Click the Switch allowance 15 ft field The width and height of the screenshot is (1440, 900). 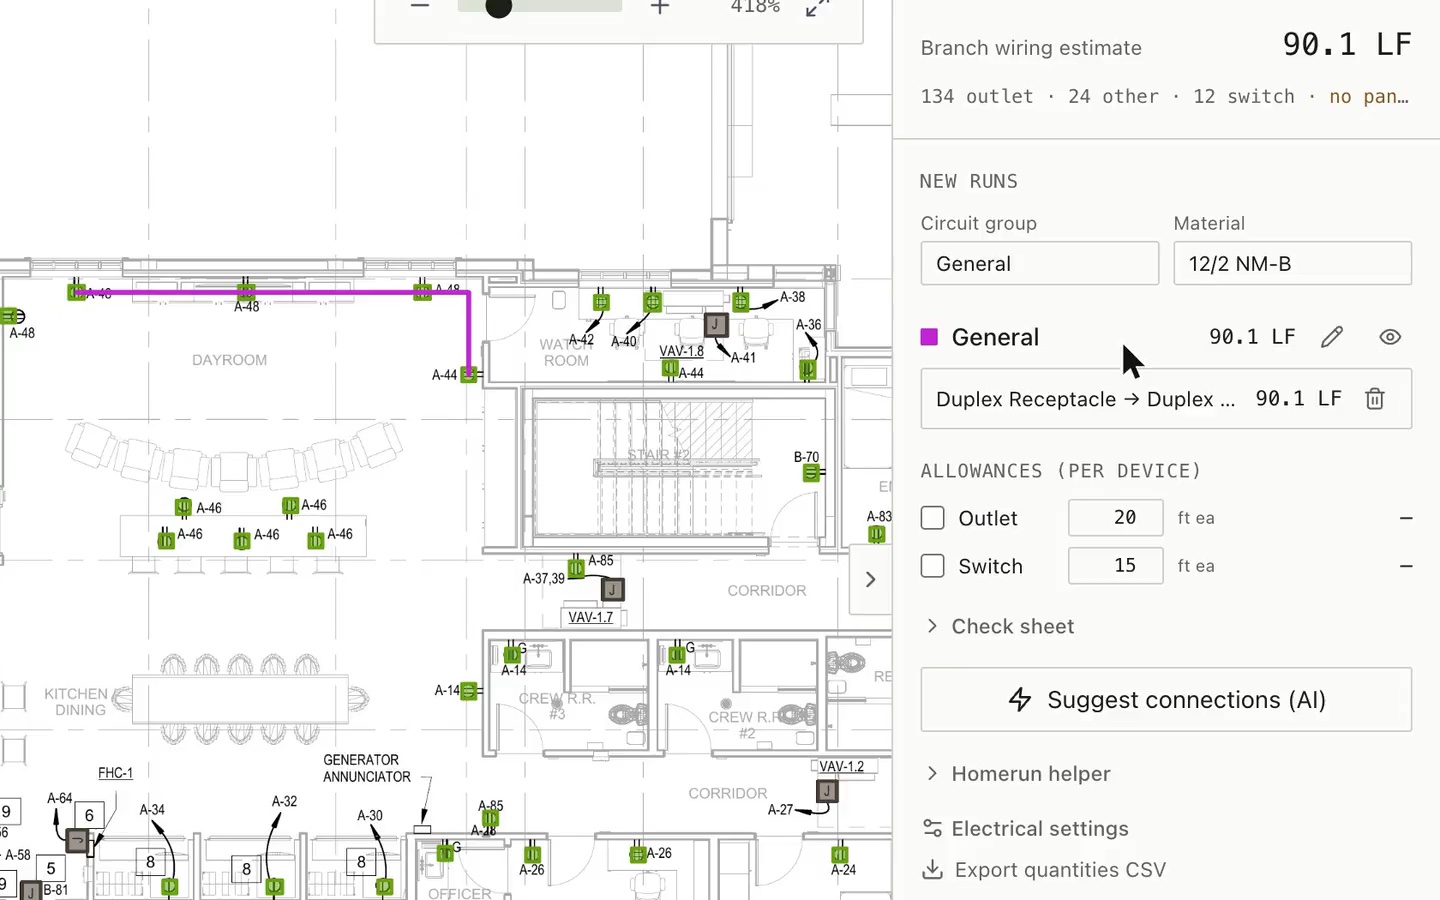pyautogui.click(x=1115, y=566)
